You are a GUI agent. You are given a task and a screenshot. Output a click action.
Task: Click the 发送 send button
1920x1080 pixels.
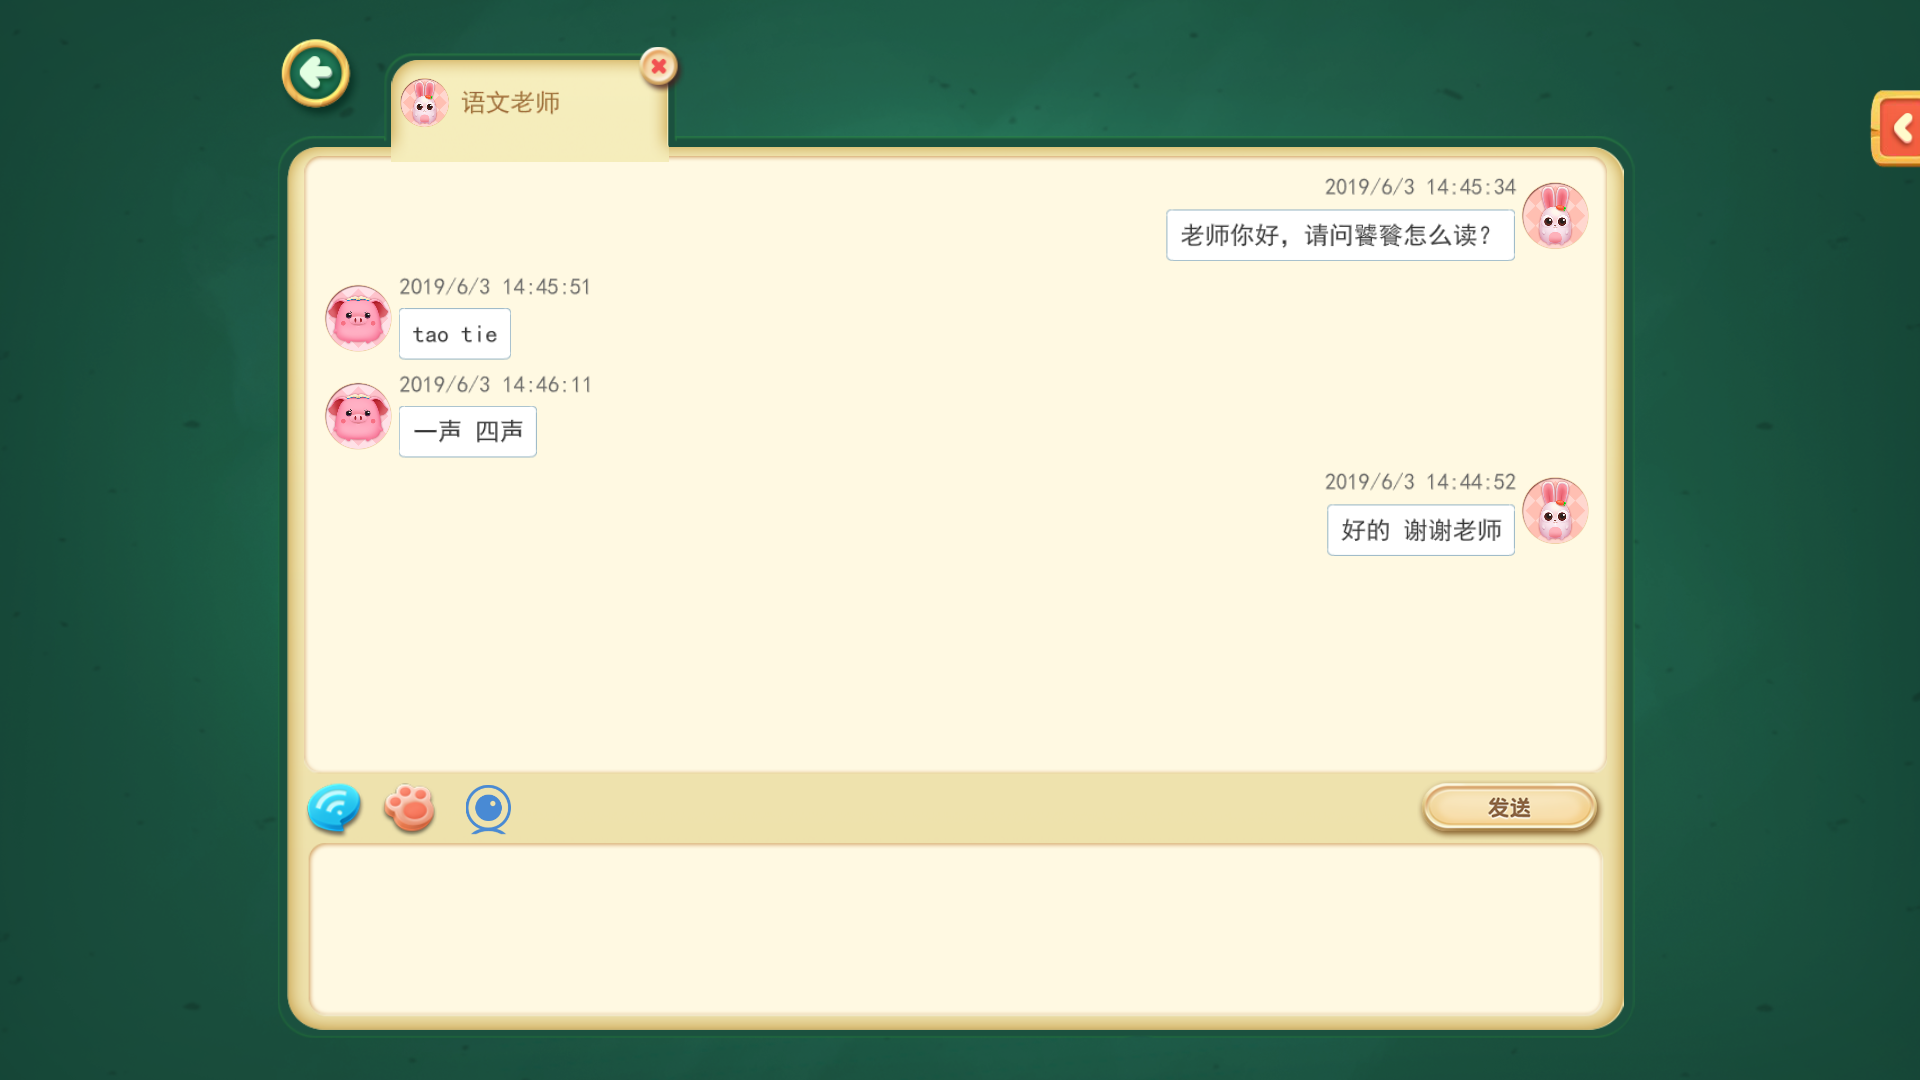1509,807
